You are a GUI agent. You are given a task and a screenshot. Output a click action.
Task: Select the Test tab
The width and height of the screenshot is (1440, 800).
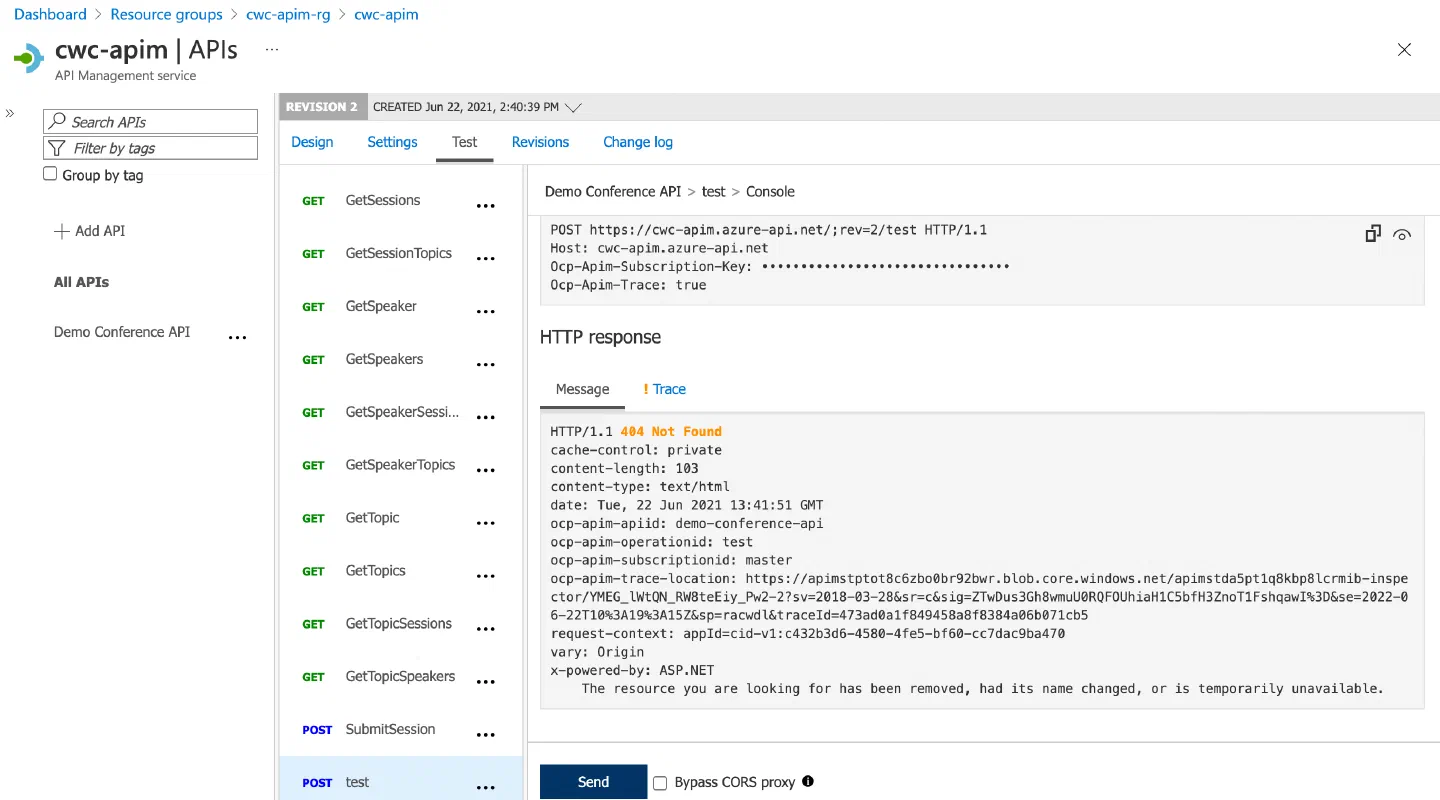pos(465,142)
